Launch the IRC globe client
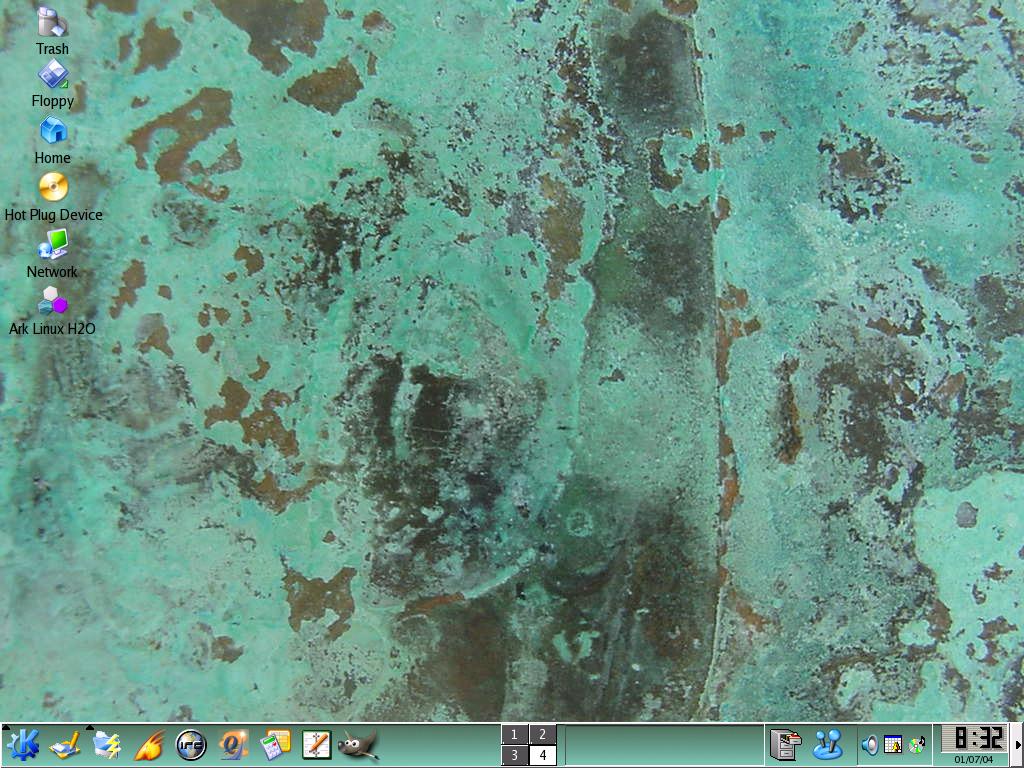Viewport: 1024px width, 768px height. pyautogui.click(x=191, y=745)
